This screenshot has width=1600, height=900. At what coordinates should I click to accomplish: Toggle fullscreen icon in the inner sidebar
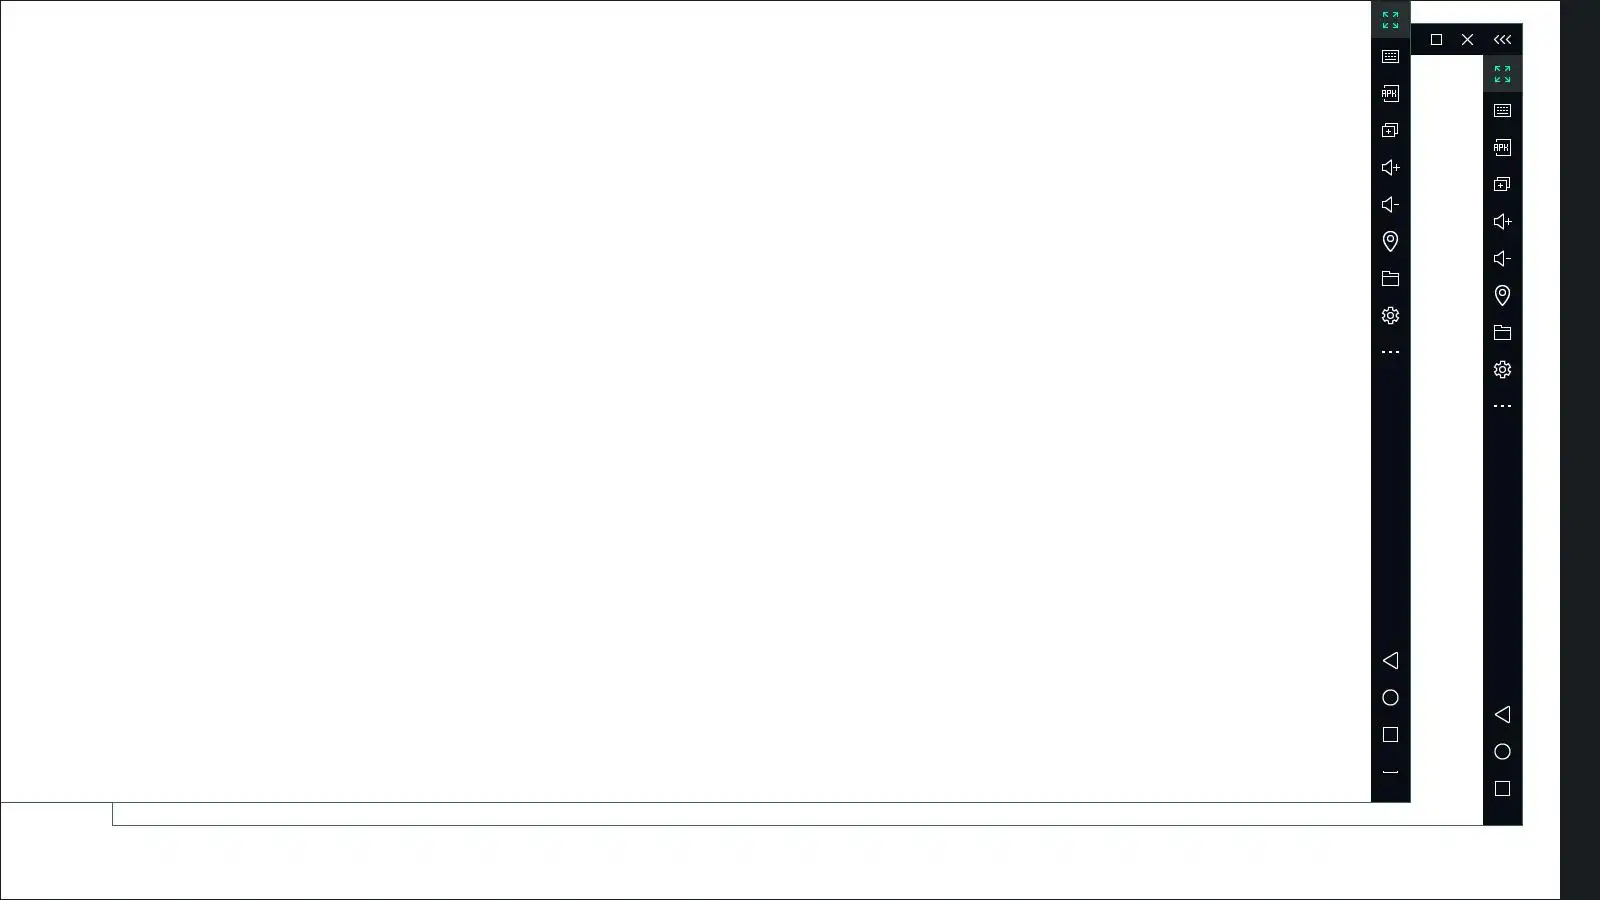pyautogui.click(x=1390, y=20)
